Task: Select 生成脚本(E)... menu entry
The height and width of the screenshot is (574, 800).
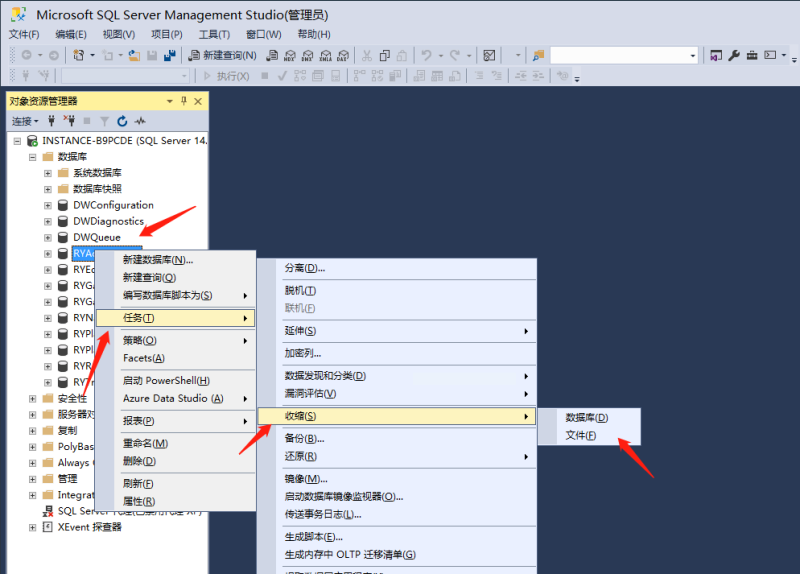Action: (397, 537)
